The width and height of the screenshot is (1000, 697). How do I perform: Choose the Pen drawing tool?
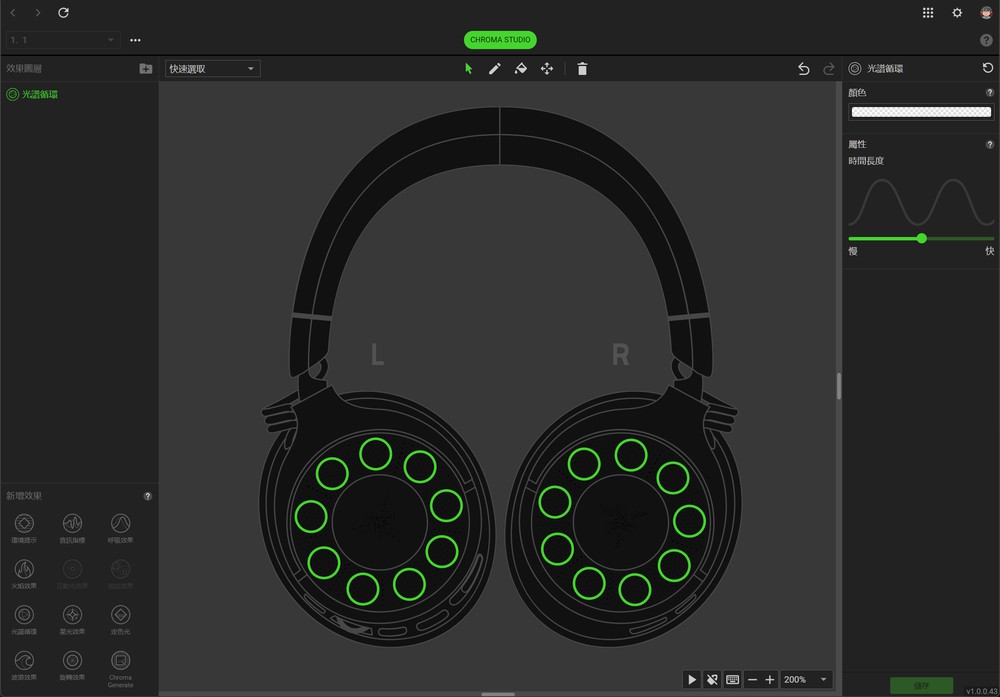click(495, 69)
